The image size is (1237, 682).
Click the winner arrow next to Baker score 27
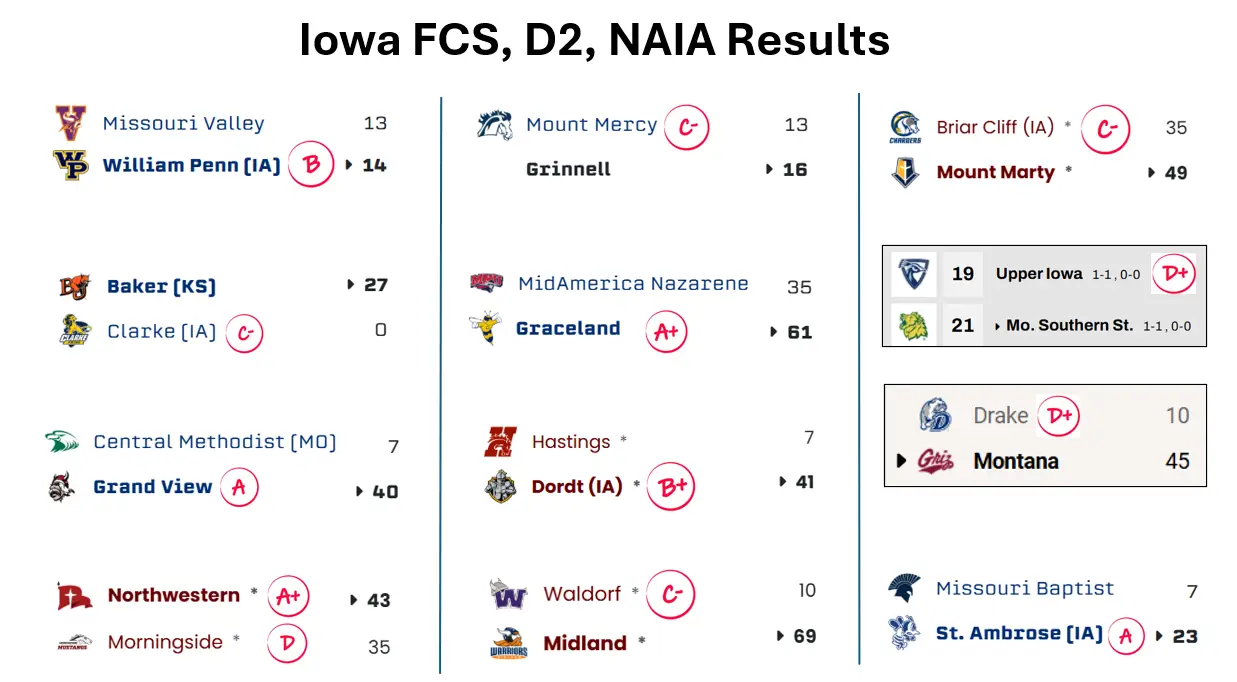pyautogui.click(x=351, y=285)
